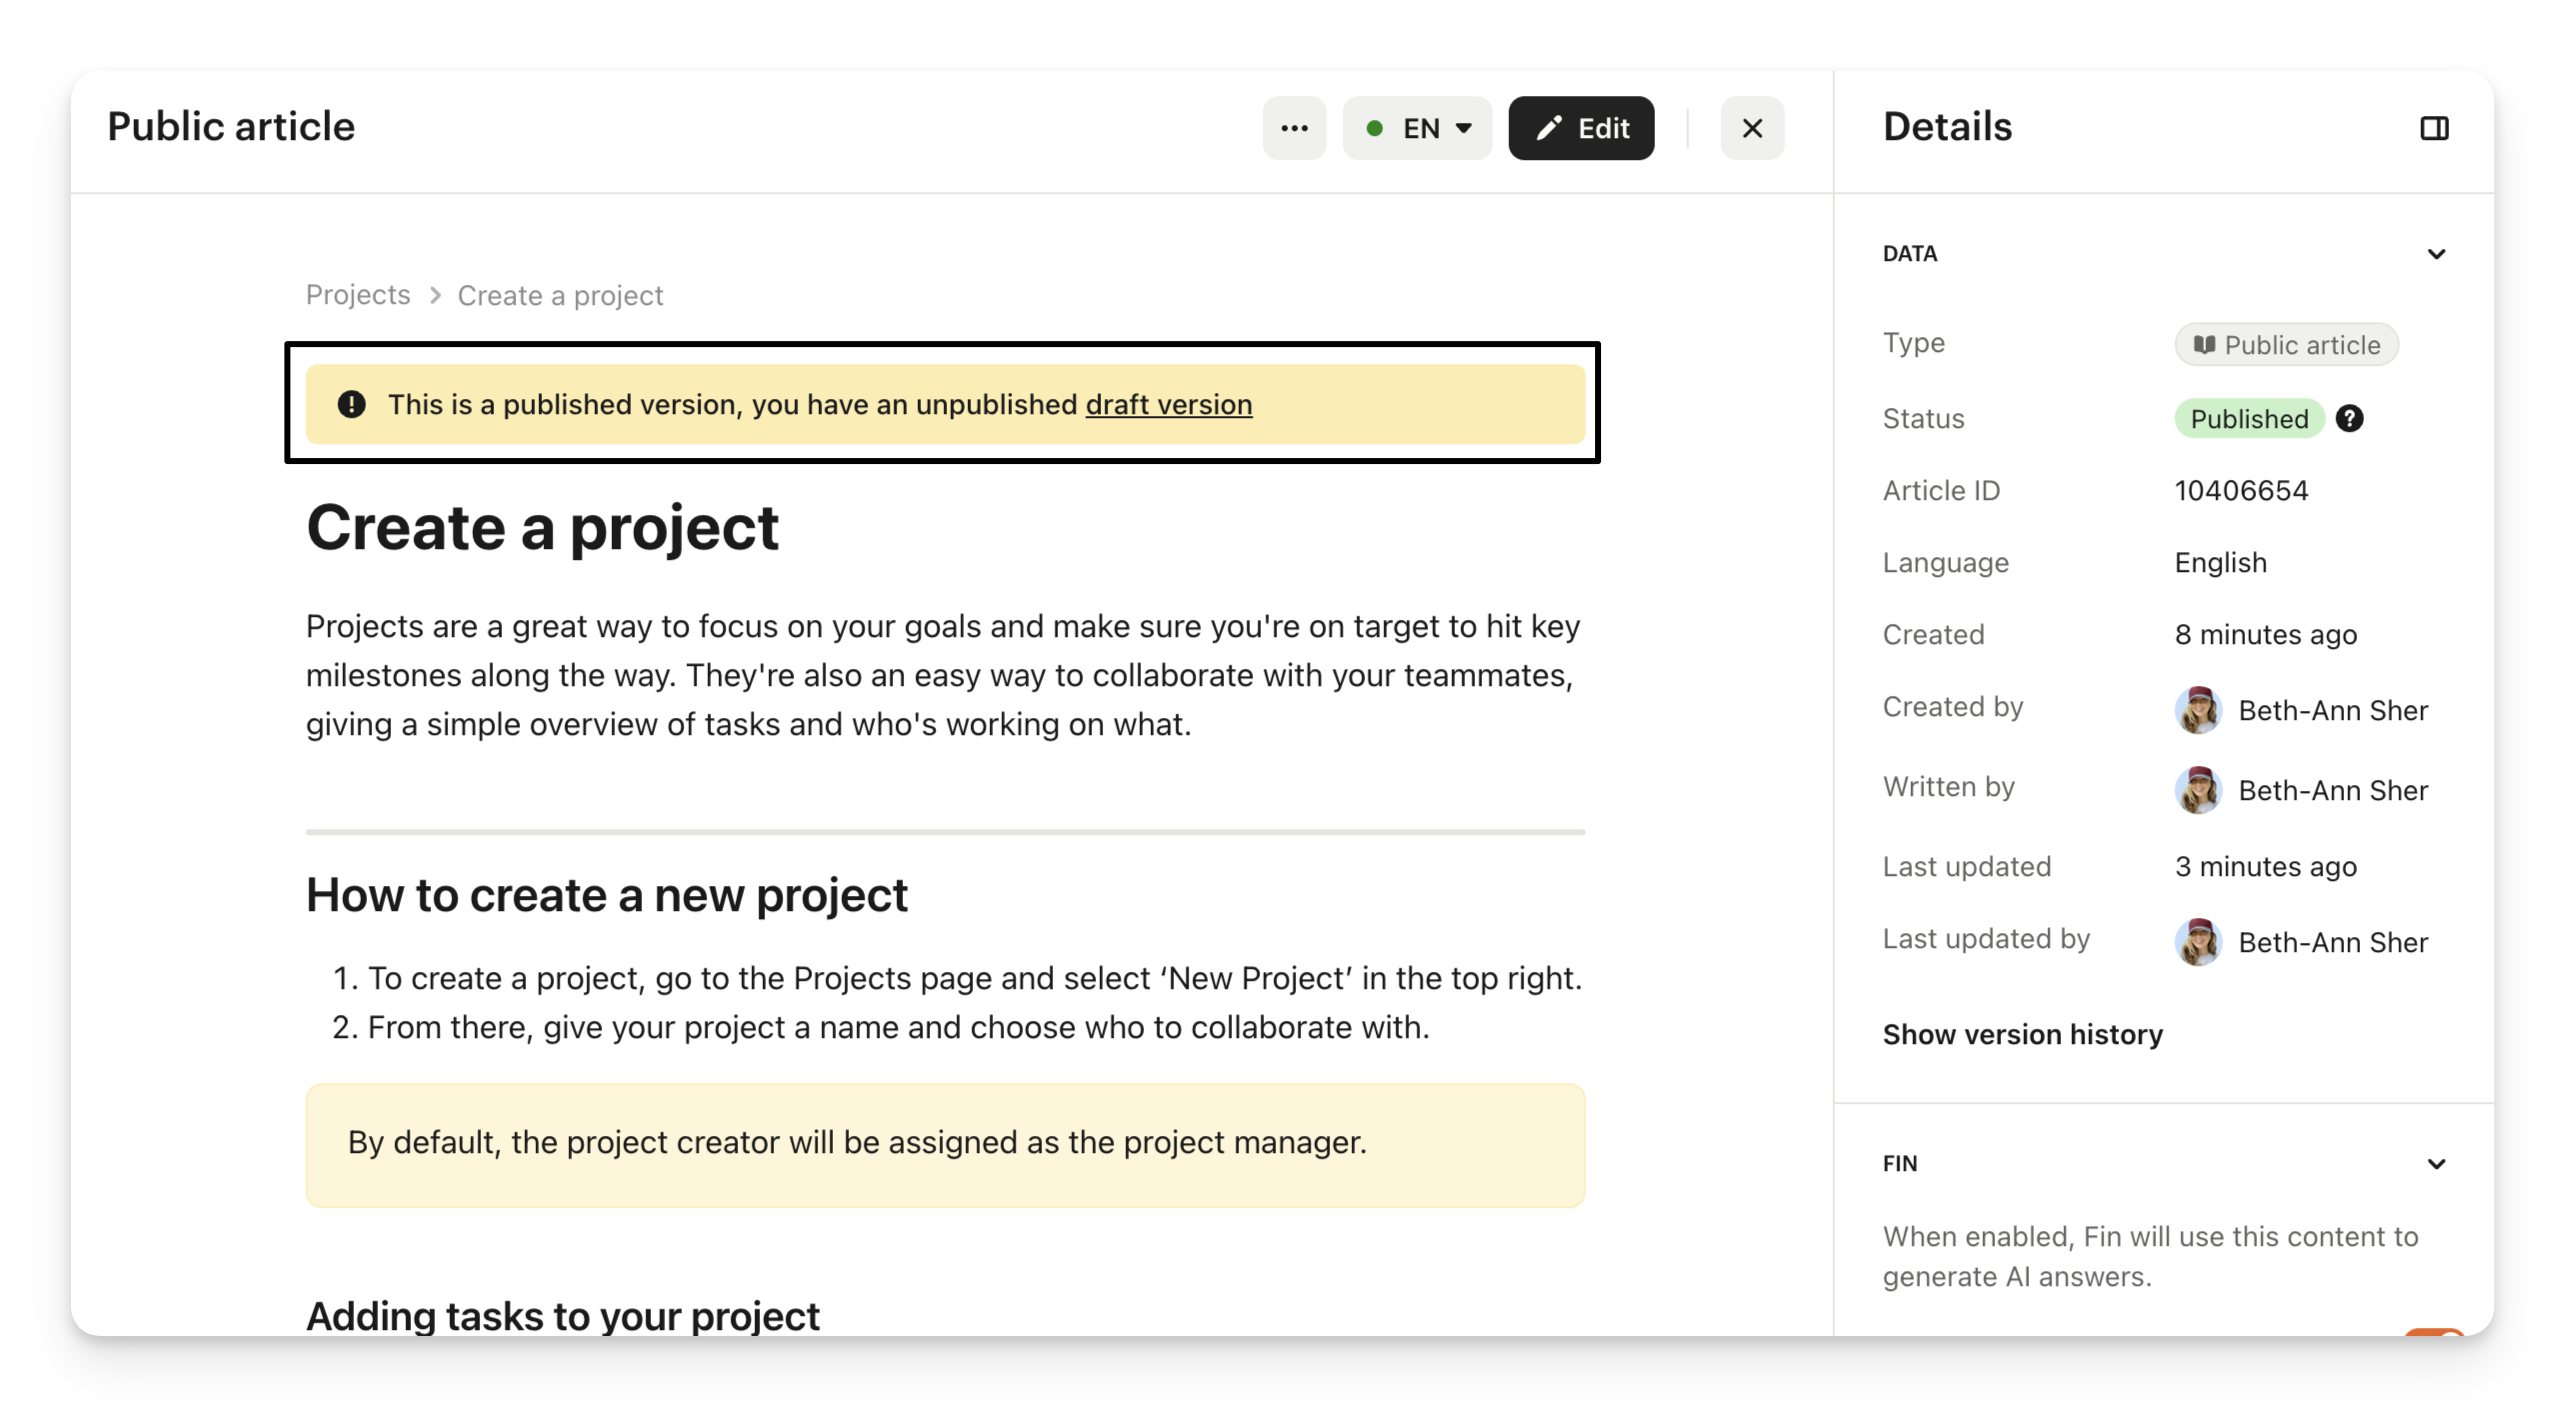Viewport: 2565px width, 1407px height.
Task: Click the avatar beside Written by
Action: coord(2197,790)
